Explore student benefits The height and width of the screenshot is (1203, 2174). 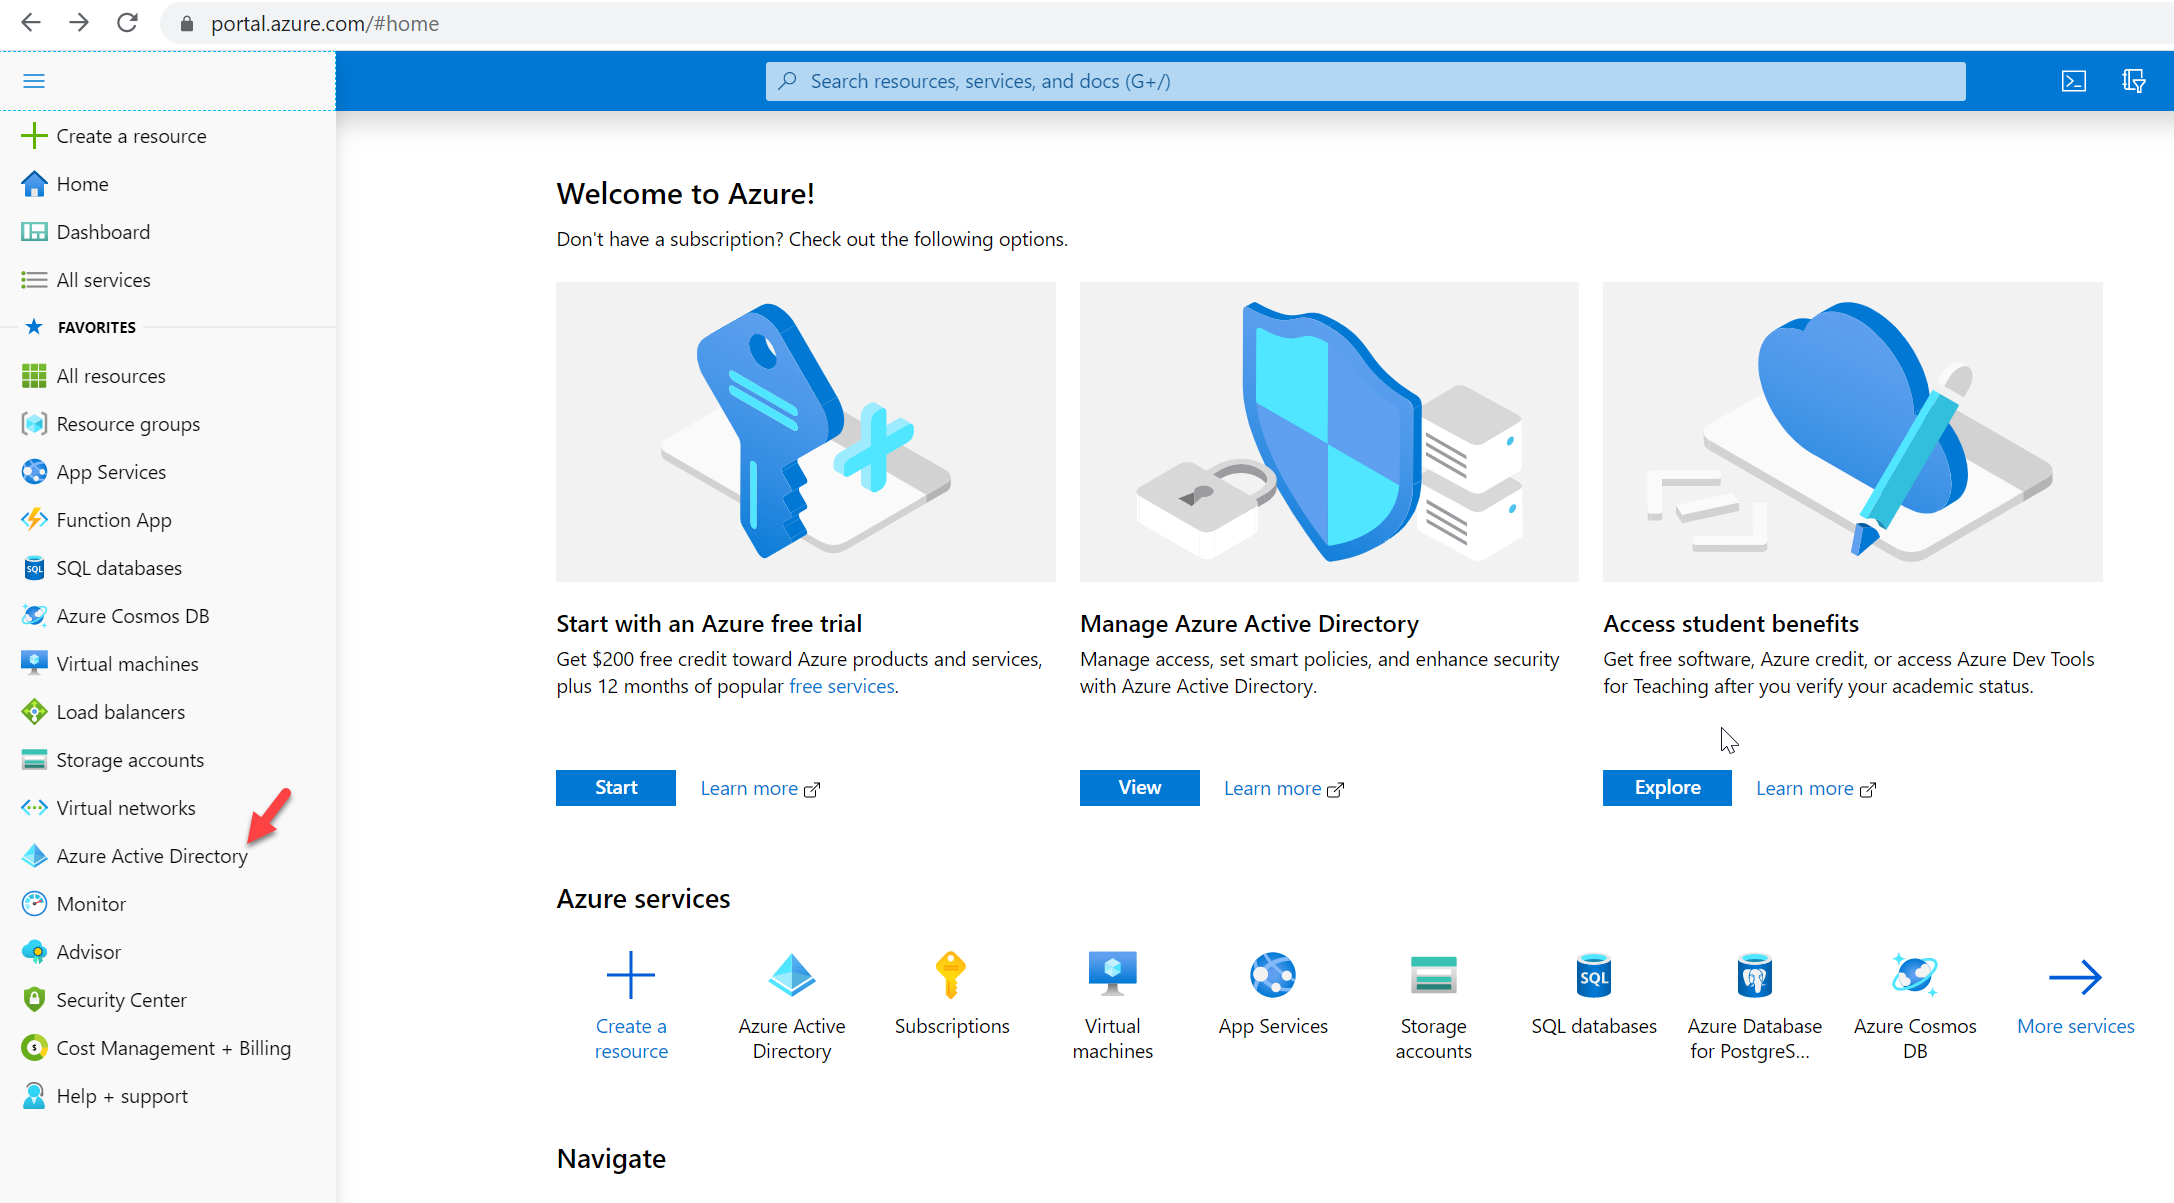point(1667,788)
